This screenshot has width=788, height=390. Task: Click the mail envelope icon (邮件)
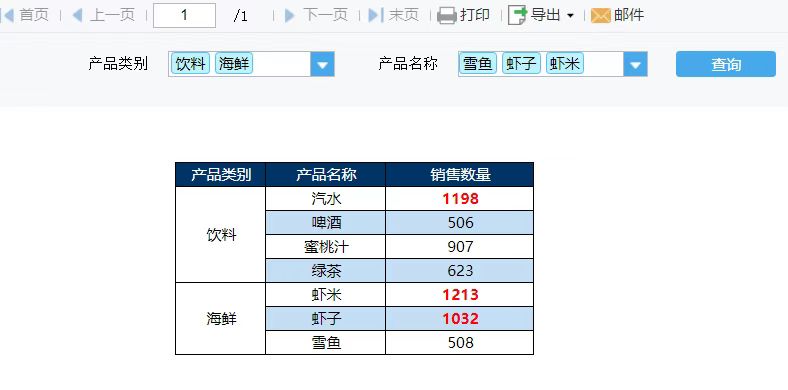[601, 16]
